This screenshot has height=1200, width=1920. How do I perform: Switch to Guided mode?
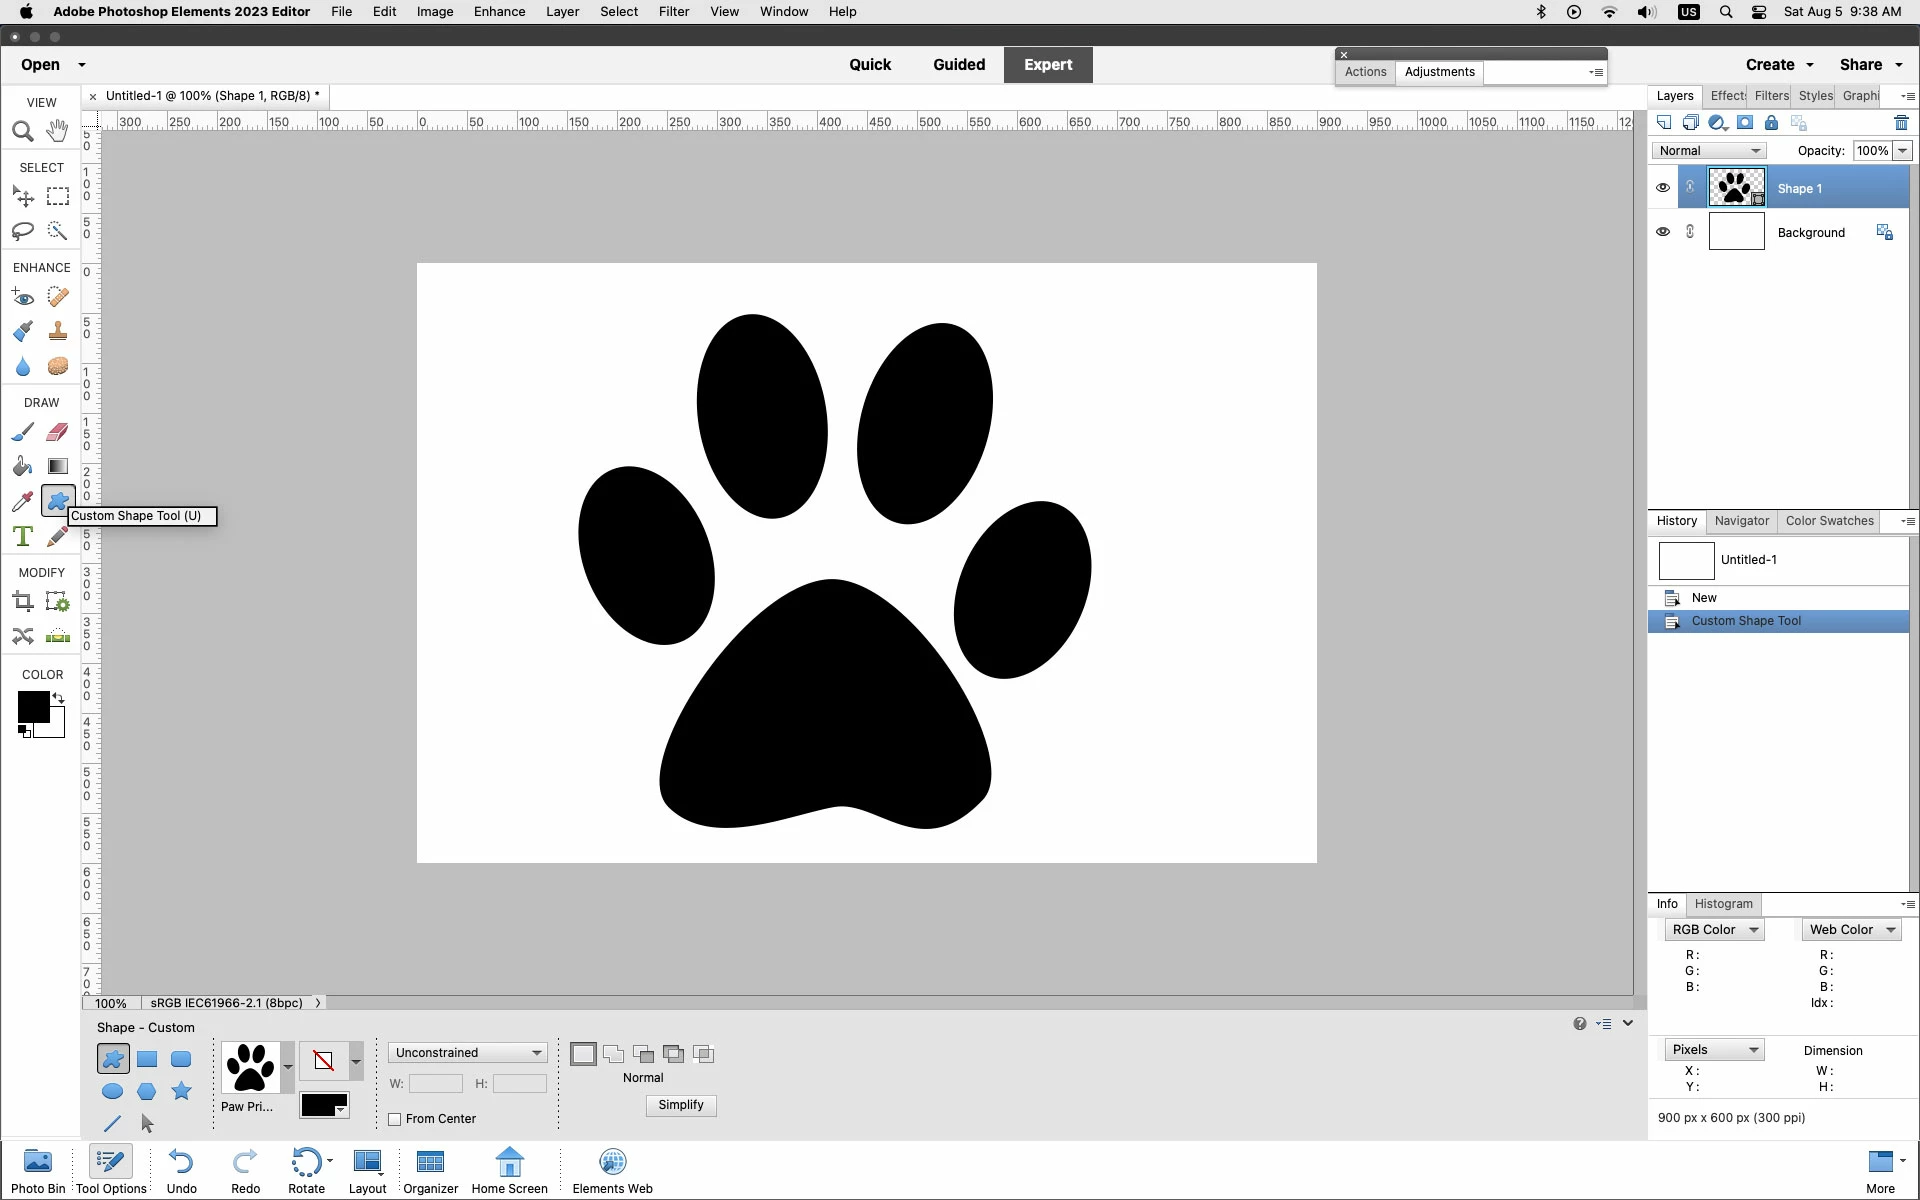pos(958,65)
